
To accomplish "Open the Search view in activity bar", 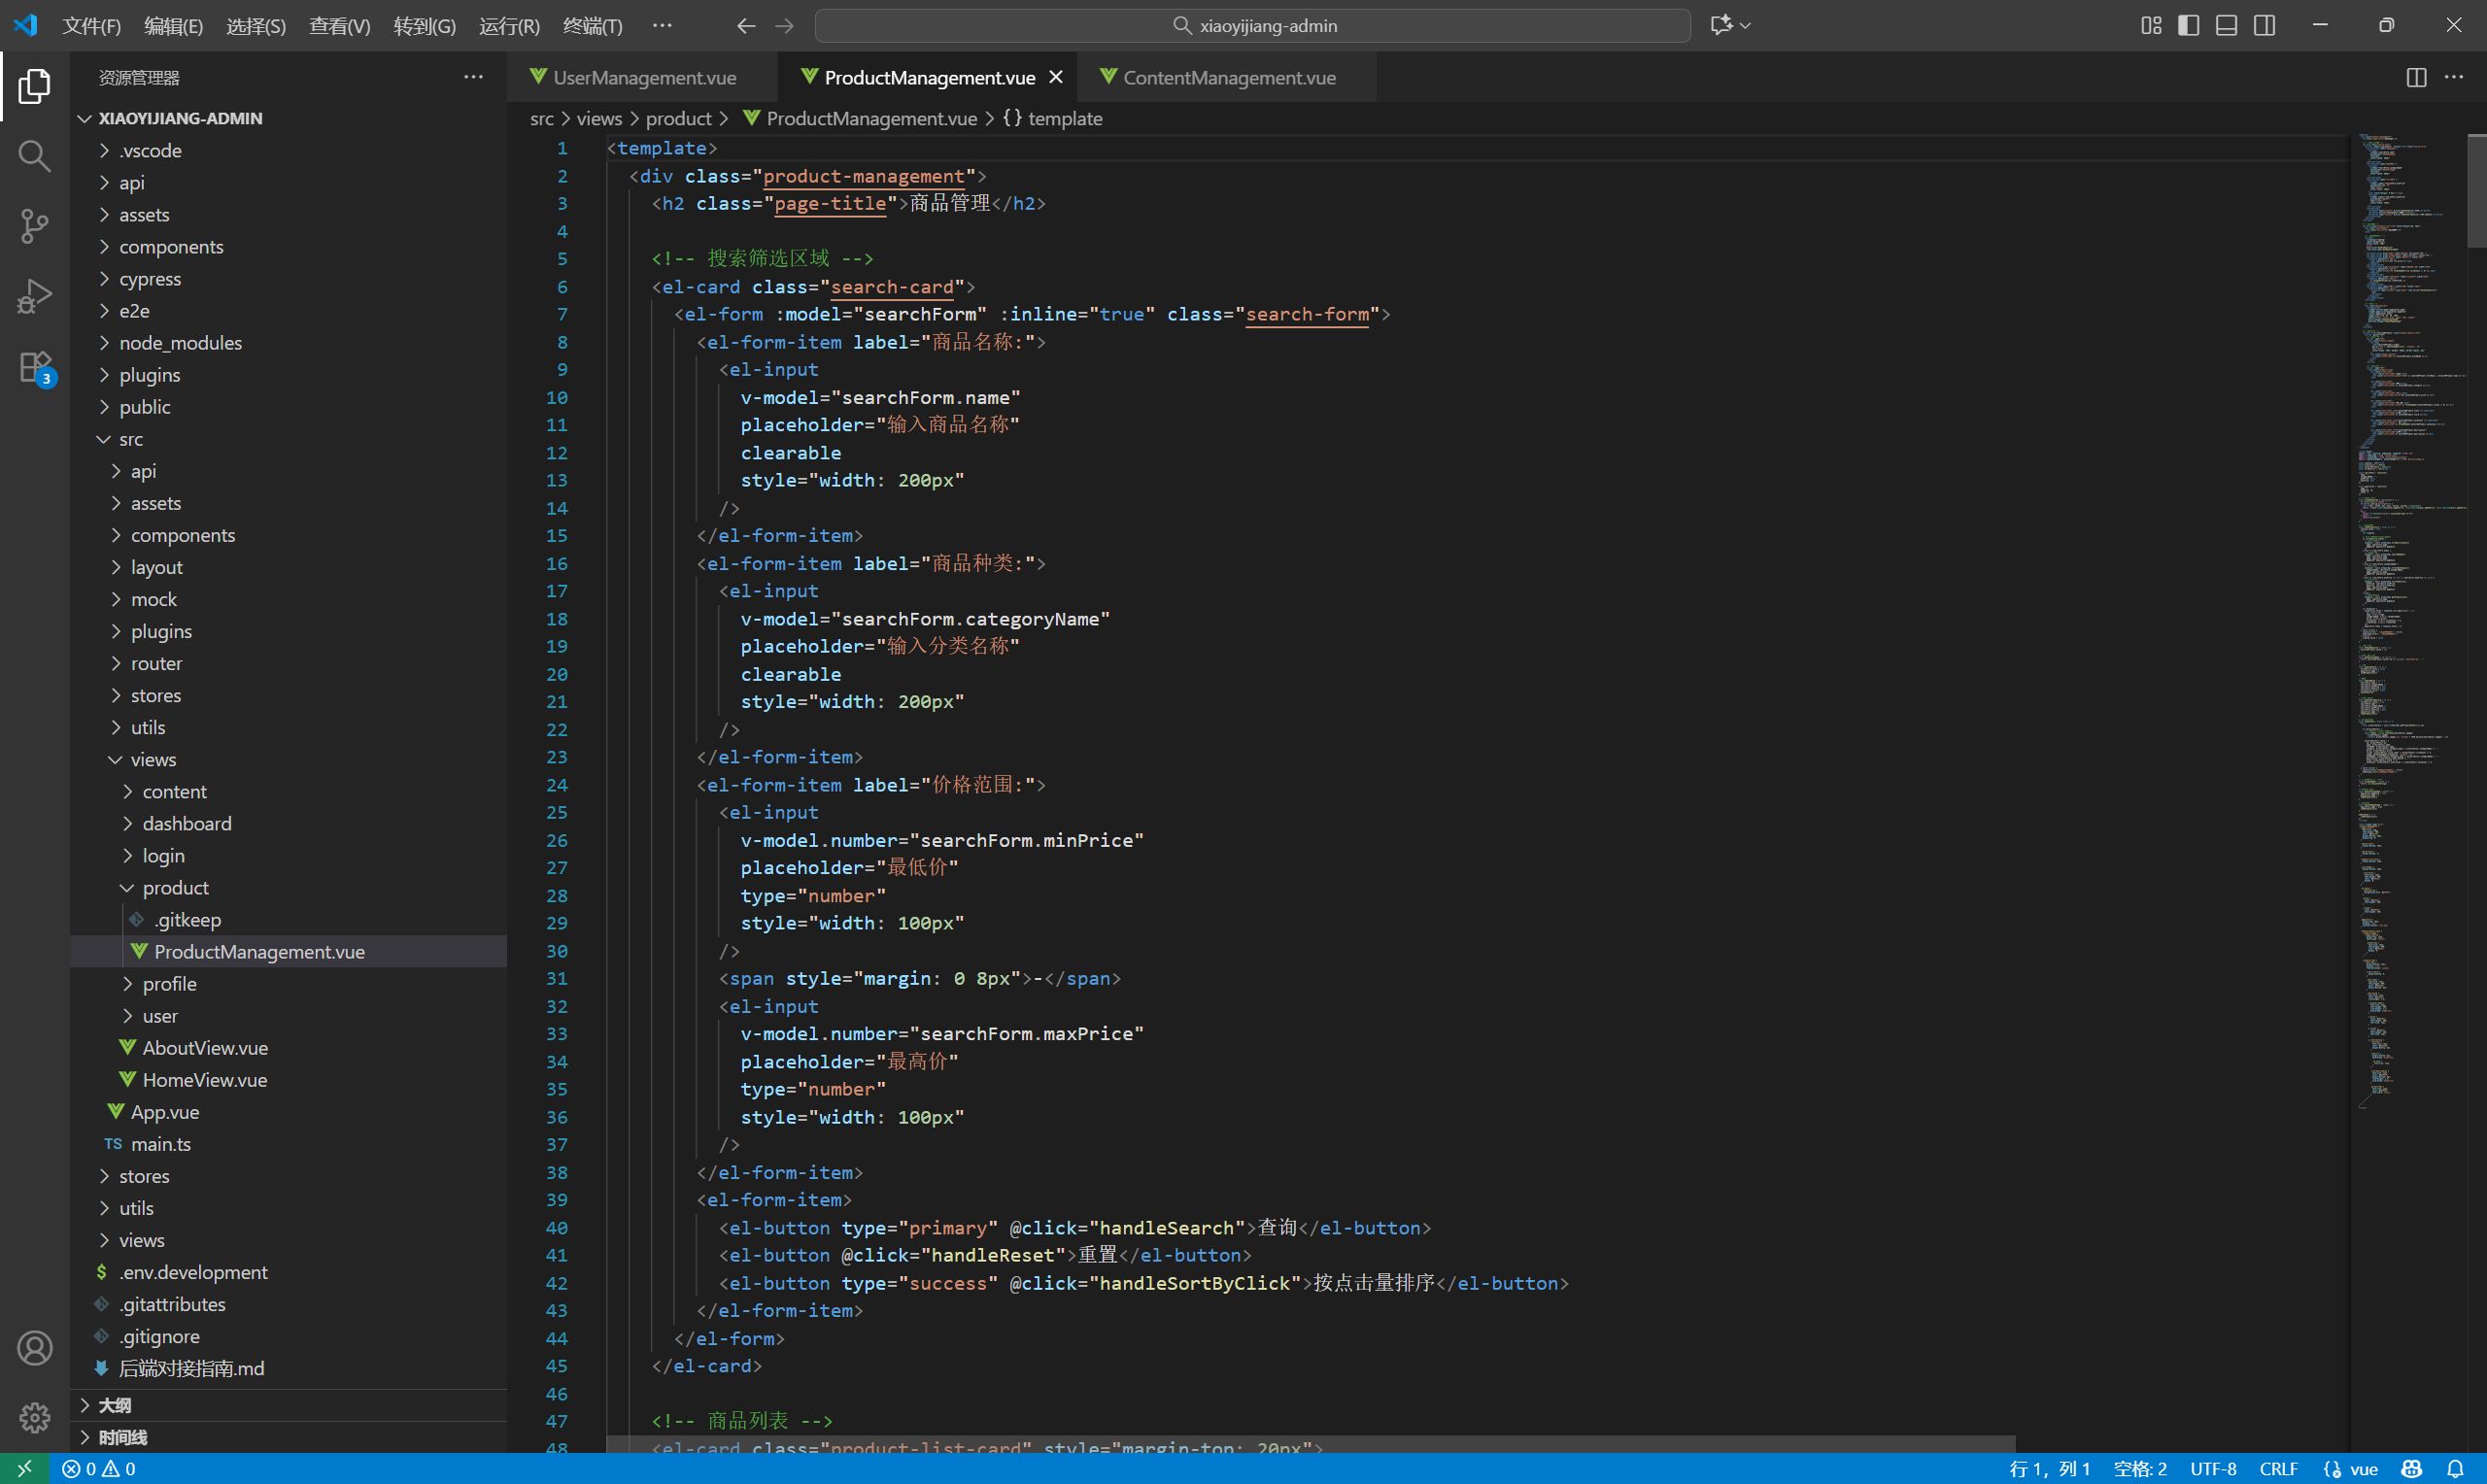I will [34, 156].
